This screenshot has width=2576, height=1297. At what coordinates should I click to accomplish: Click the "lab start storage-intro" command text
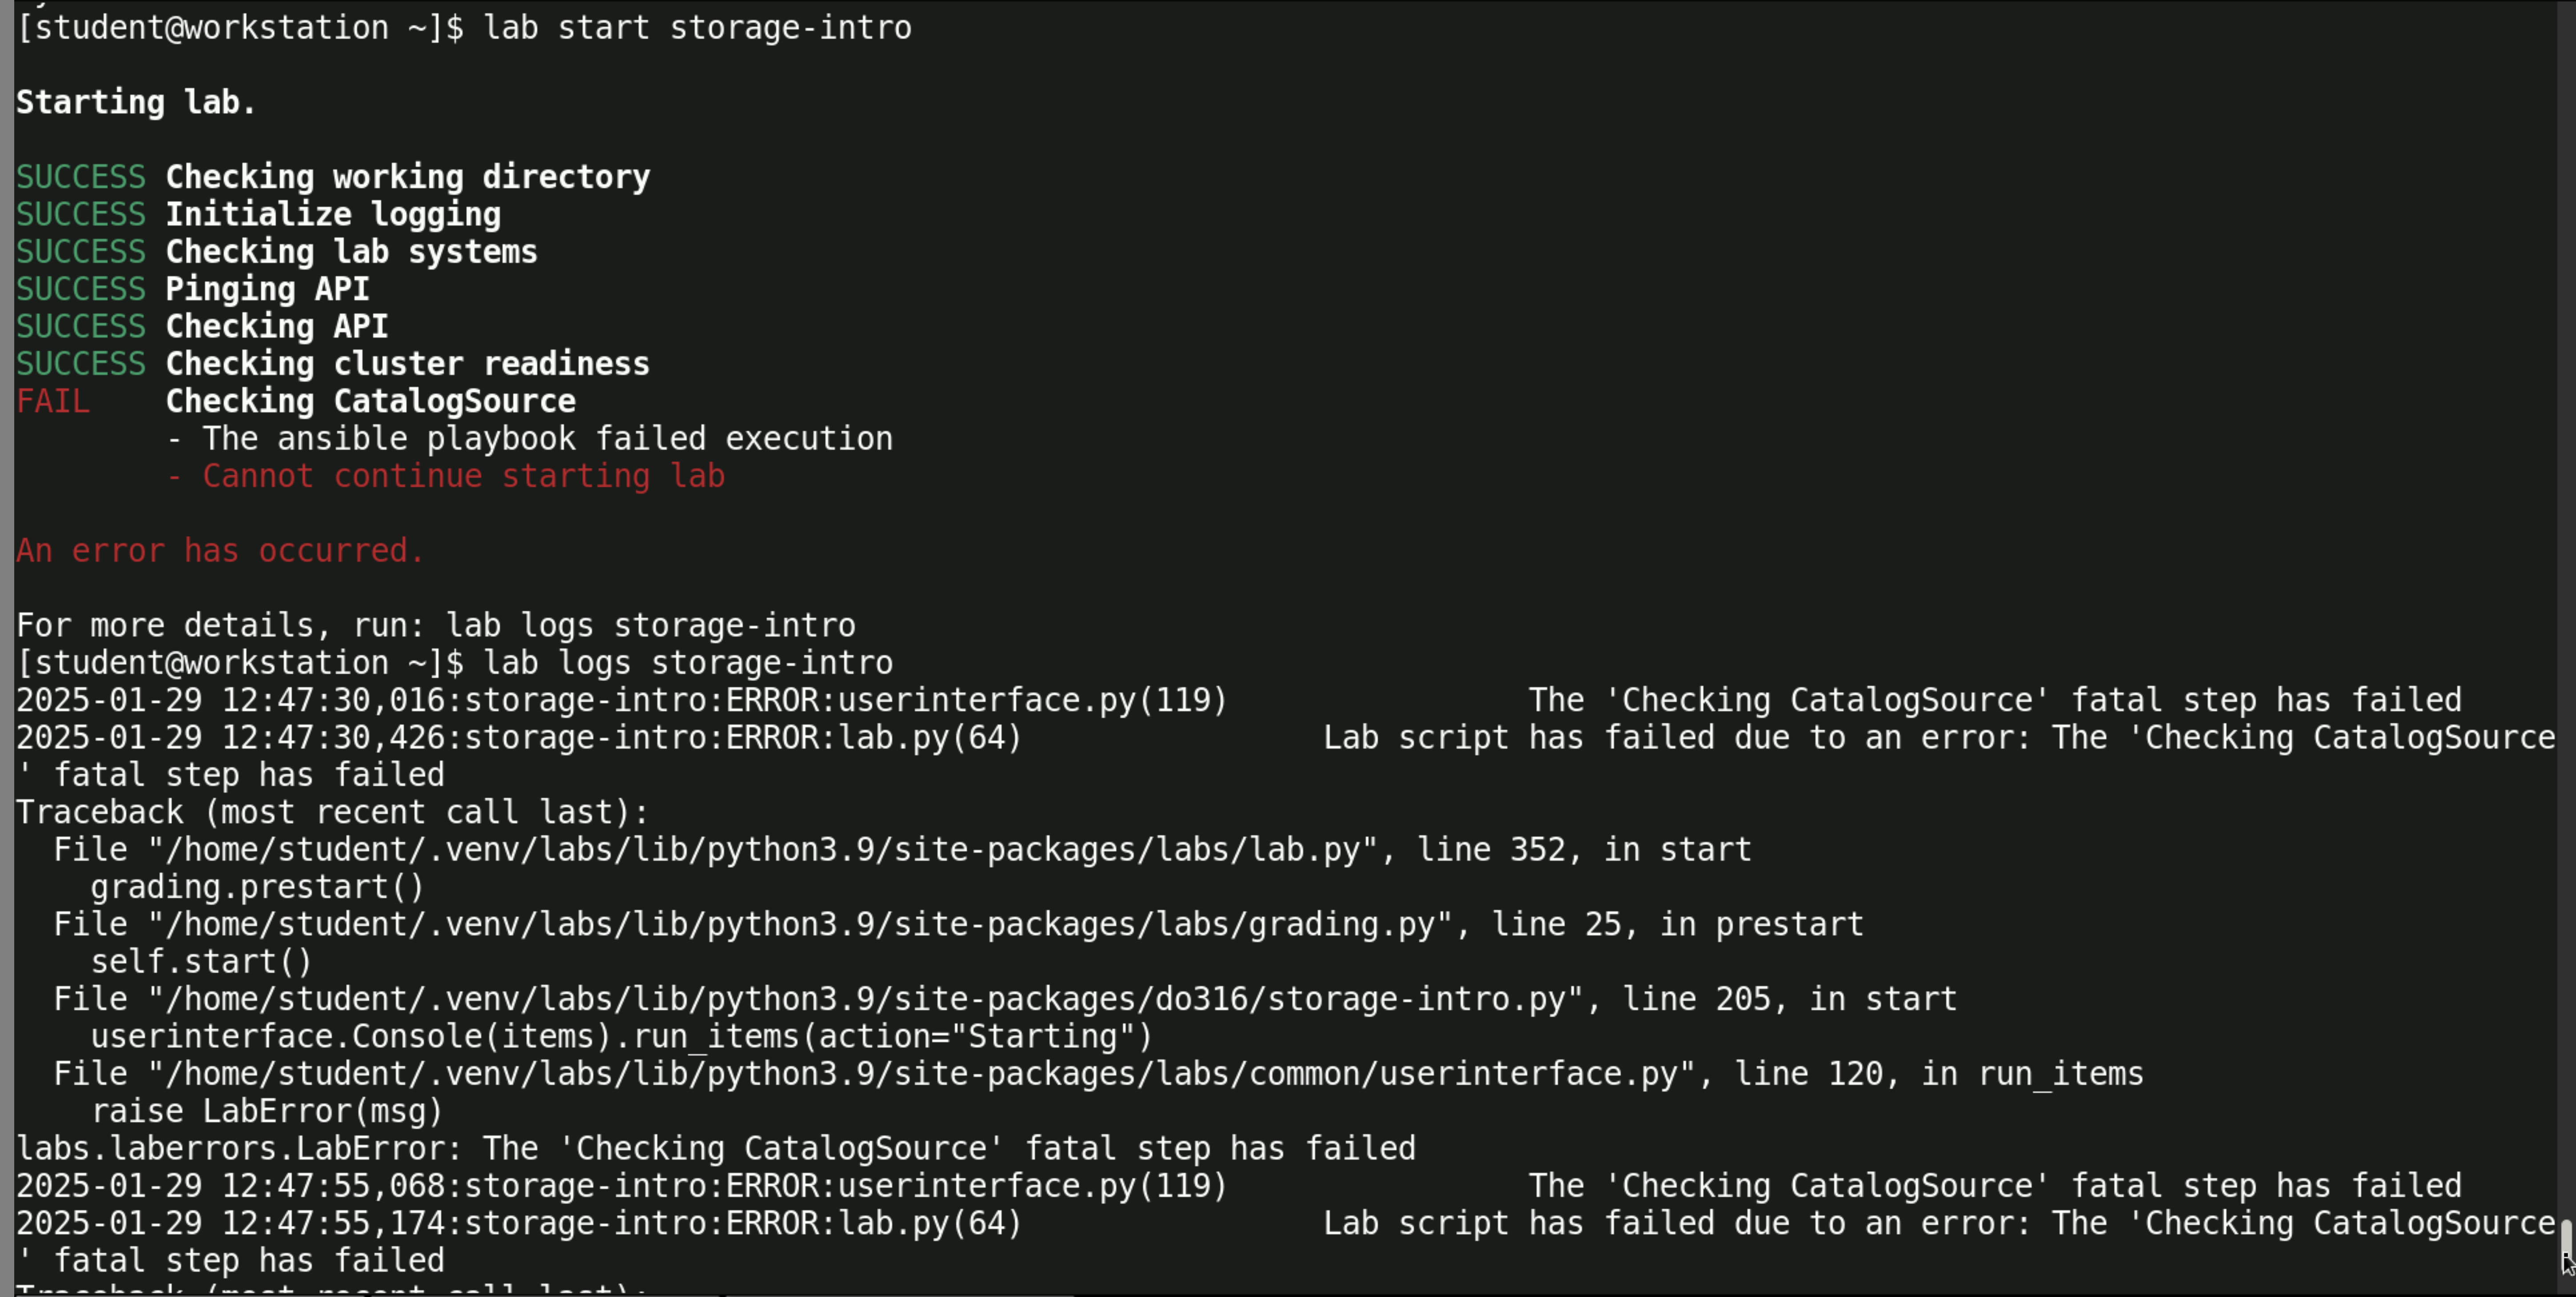[x=697, y=28]
